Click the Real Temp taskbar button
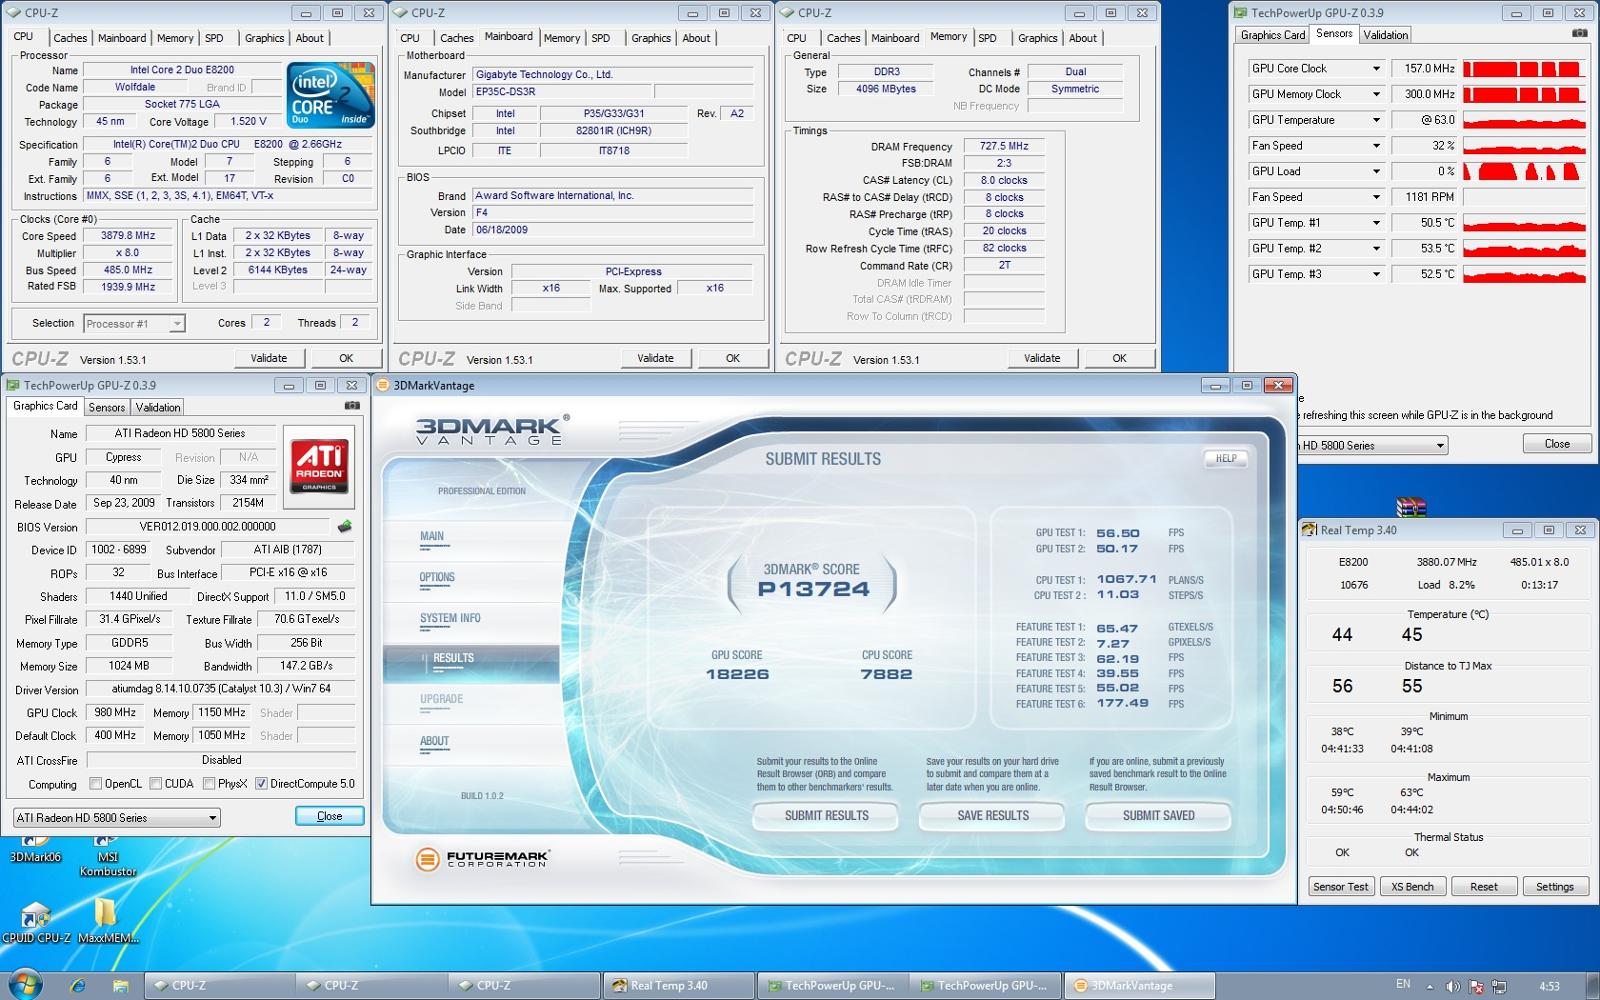1600x1000 pixels. [x=679, y=986]
